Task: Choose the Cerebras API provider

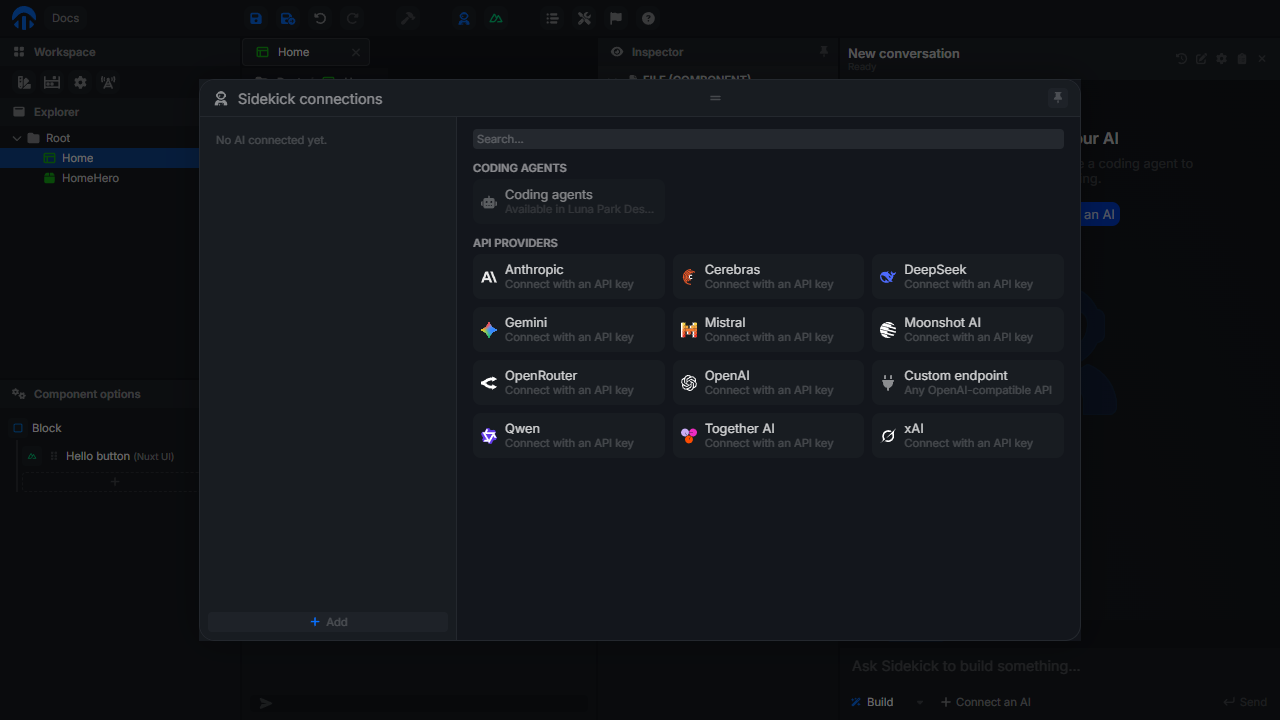Action: coord(768,277)
